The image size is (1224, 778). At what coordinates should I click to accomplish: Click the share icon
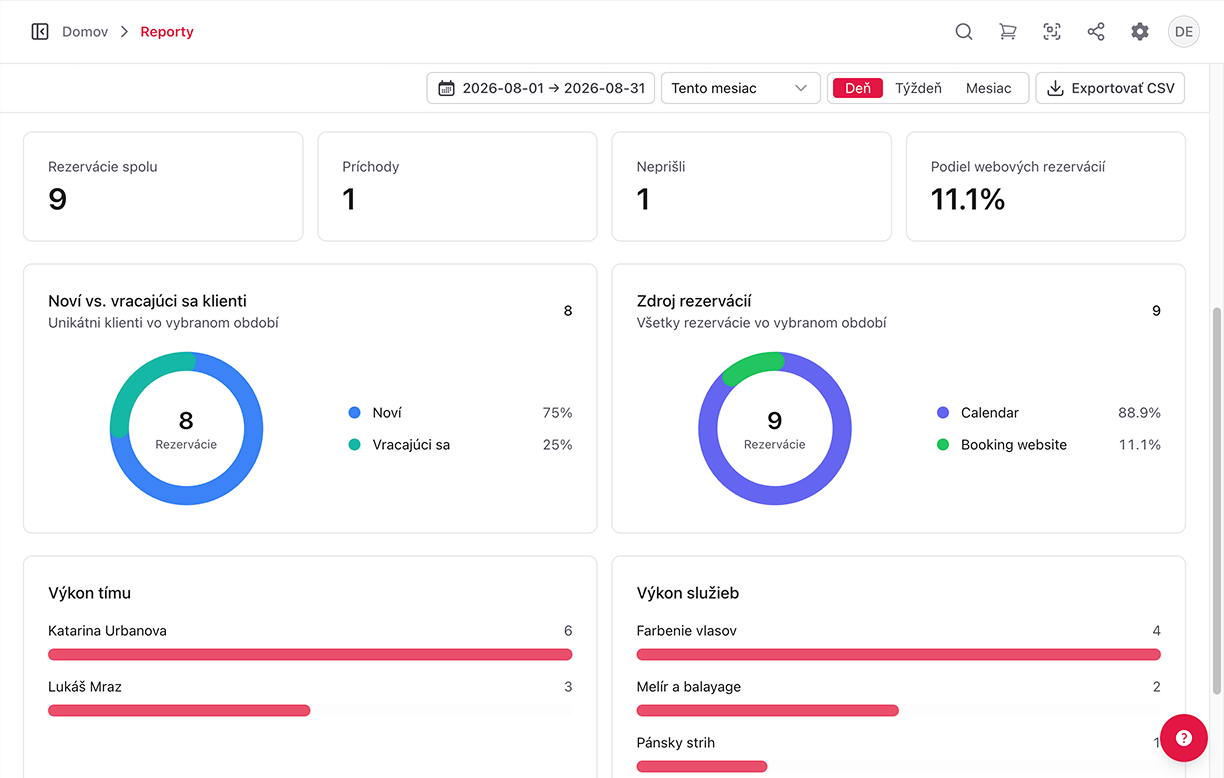point(1096,32)
